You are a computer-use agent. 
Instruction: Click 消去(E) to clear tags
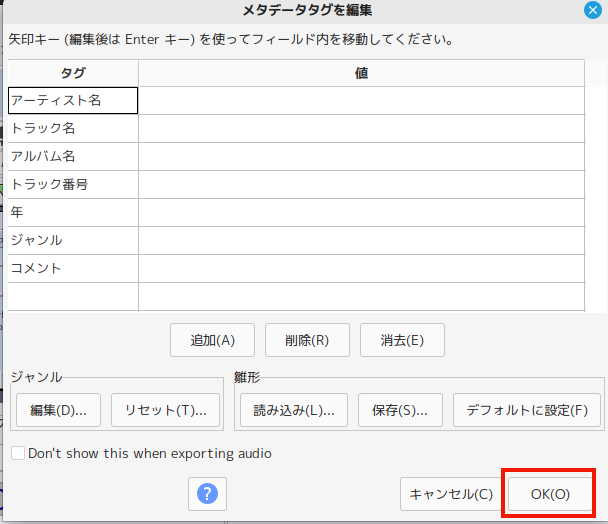point(402,340)
